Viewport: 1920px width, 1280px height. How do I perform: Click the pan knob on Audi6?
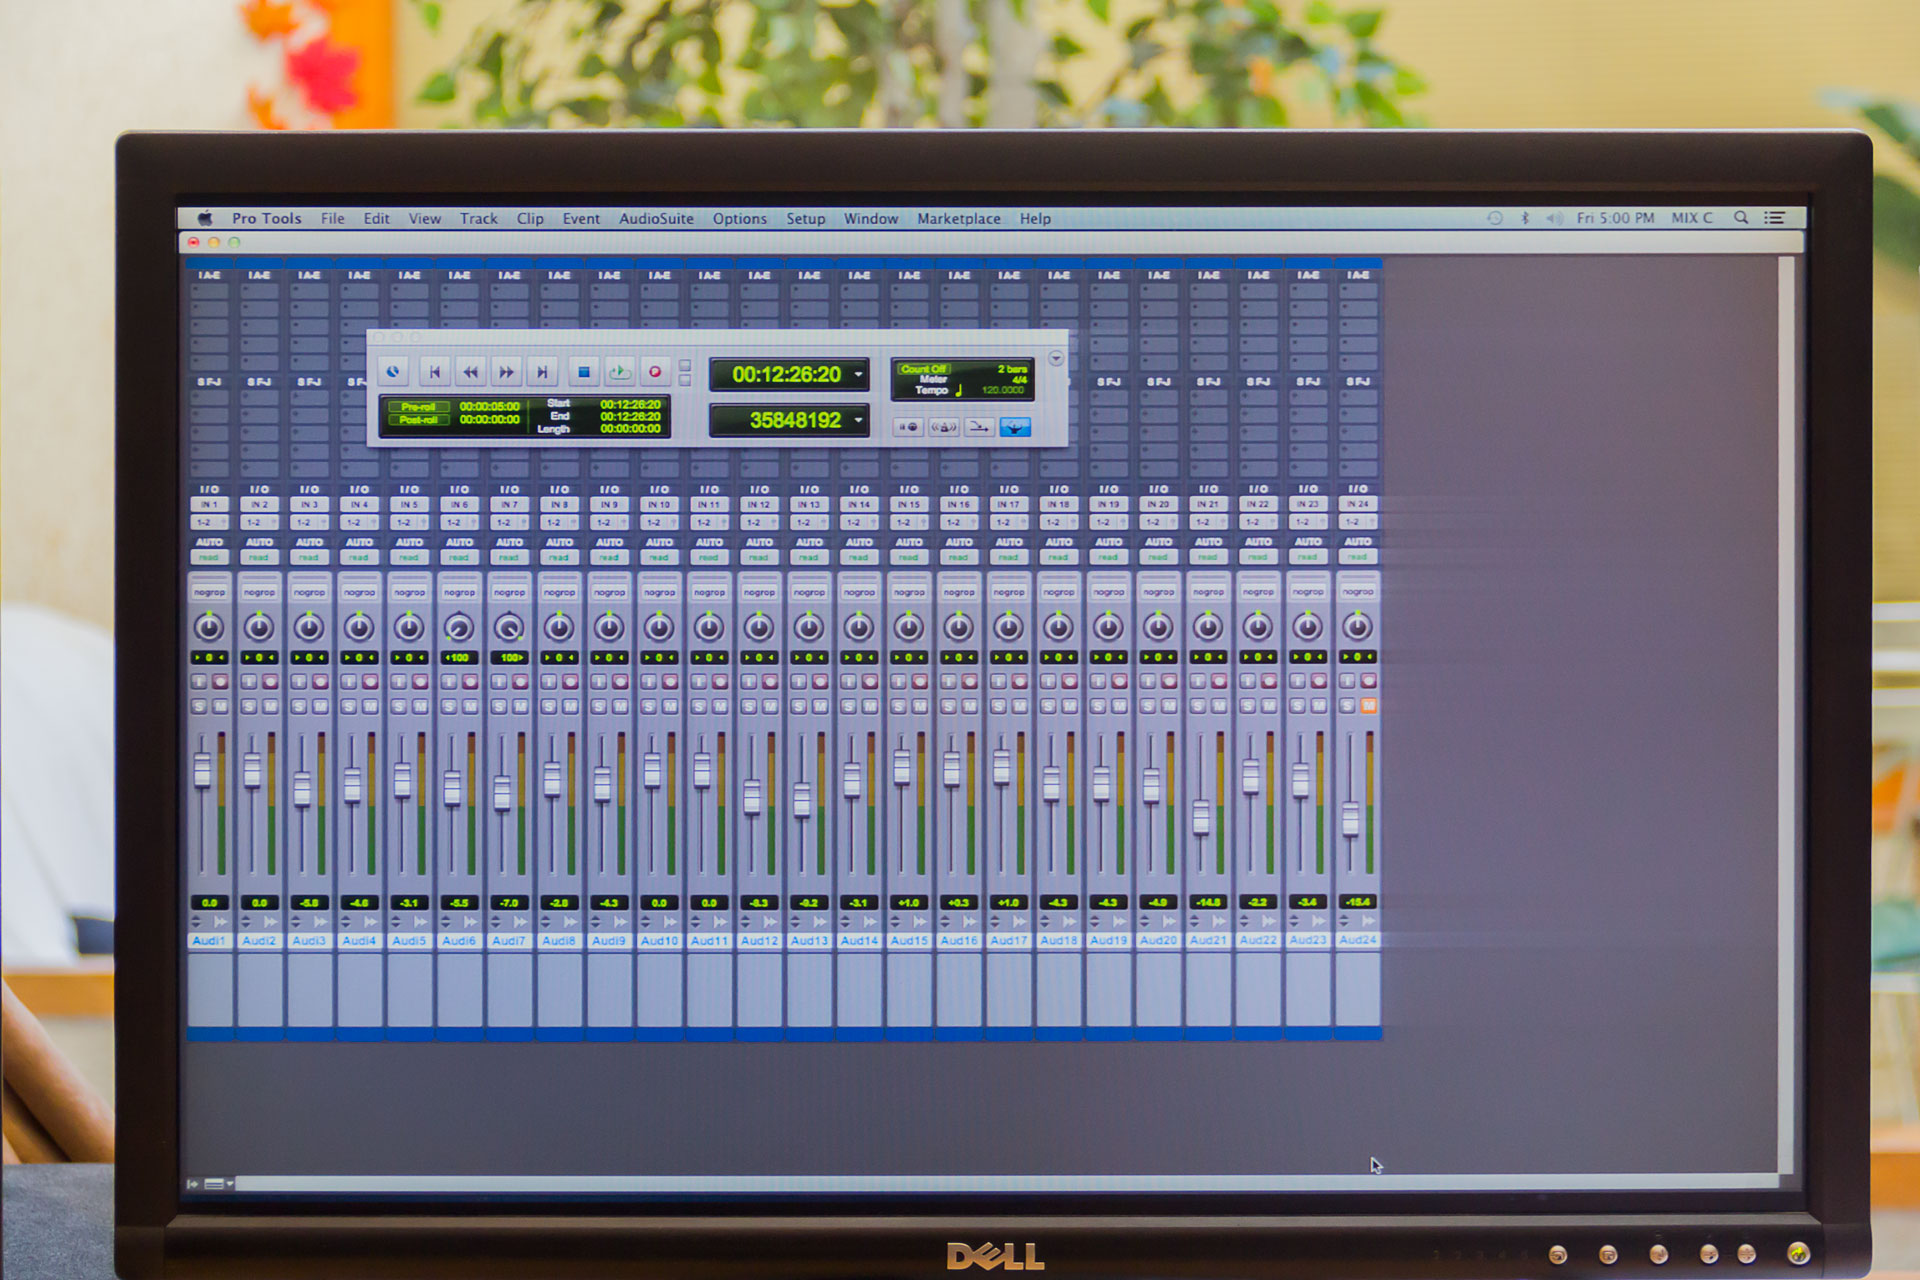pos(459,627)
